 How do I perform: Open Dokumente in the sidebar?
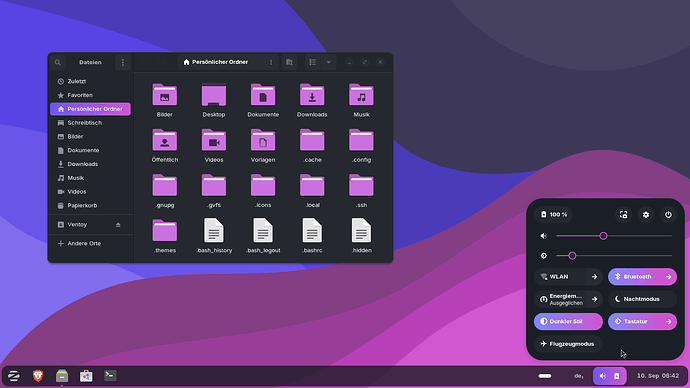point(90,150)
